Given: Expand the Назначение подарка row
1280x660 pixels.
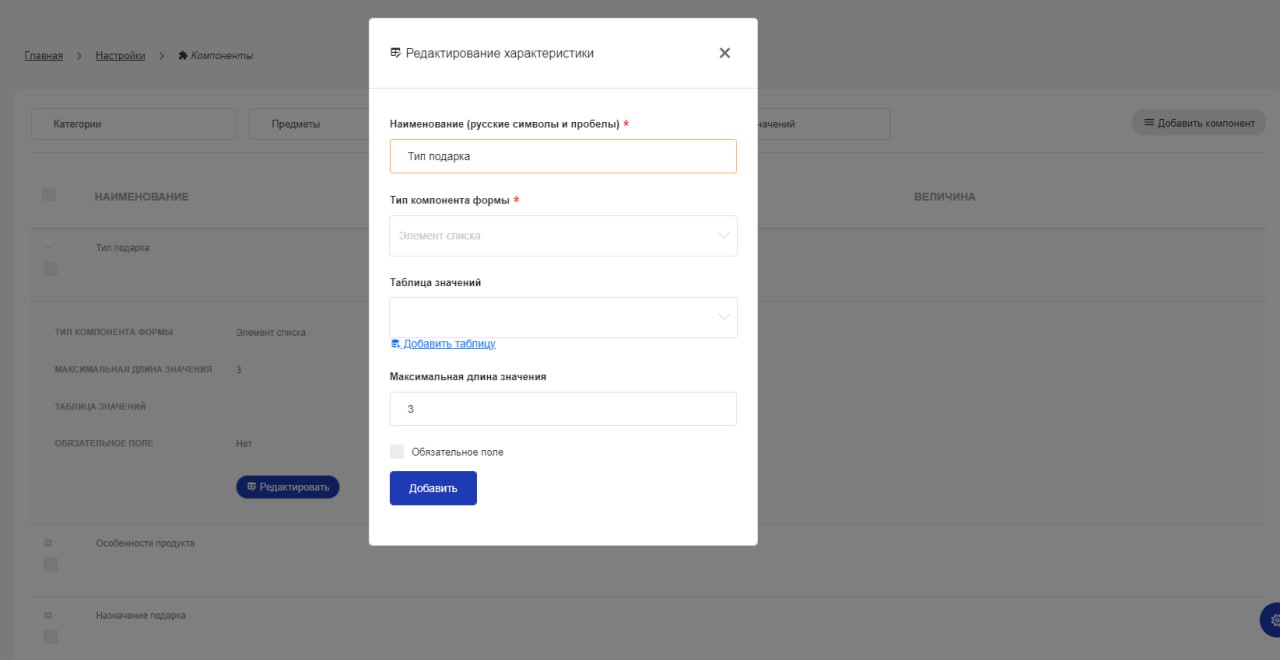Looking at the screenshot, I should 48,615.
